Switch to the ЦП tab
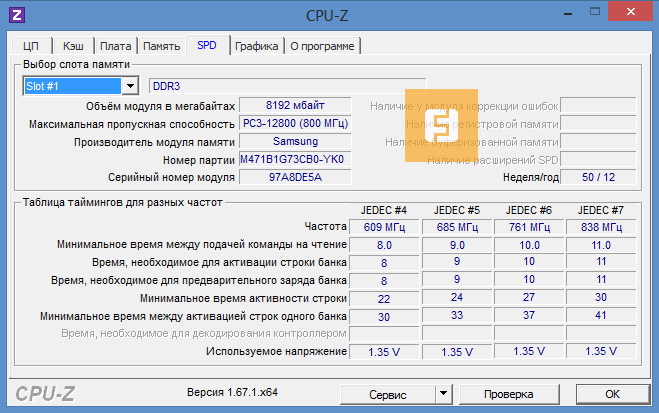Viewport: 659px width, 413px height. pos(32,45)
